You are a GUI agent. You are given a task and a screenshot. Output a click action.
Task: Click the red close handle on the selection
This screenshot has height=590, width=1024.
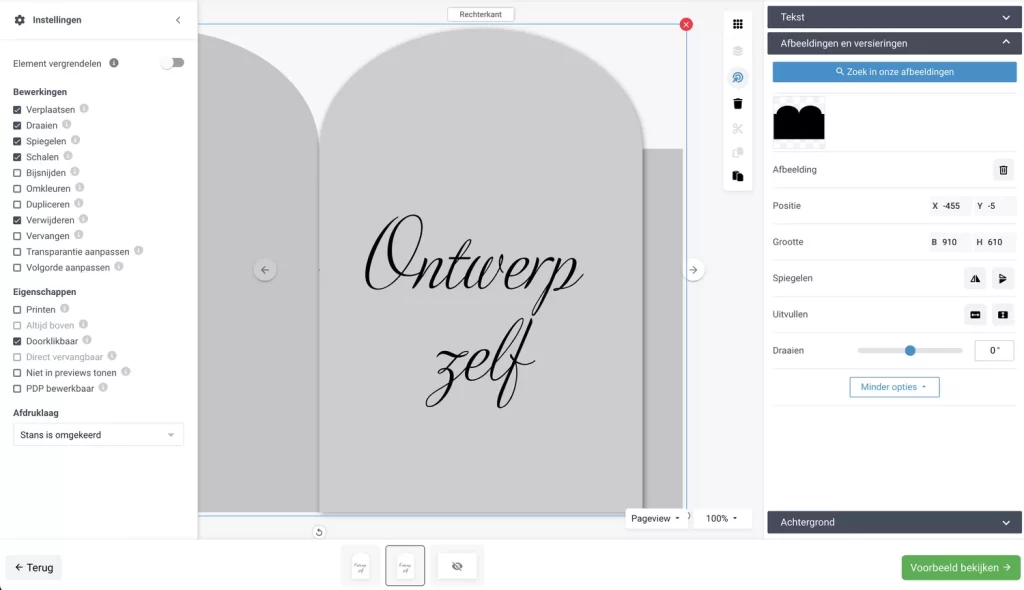[686, 24]
